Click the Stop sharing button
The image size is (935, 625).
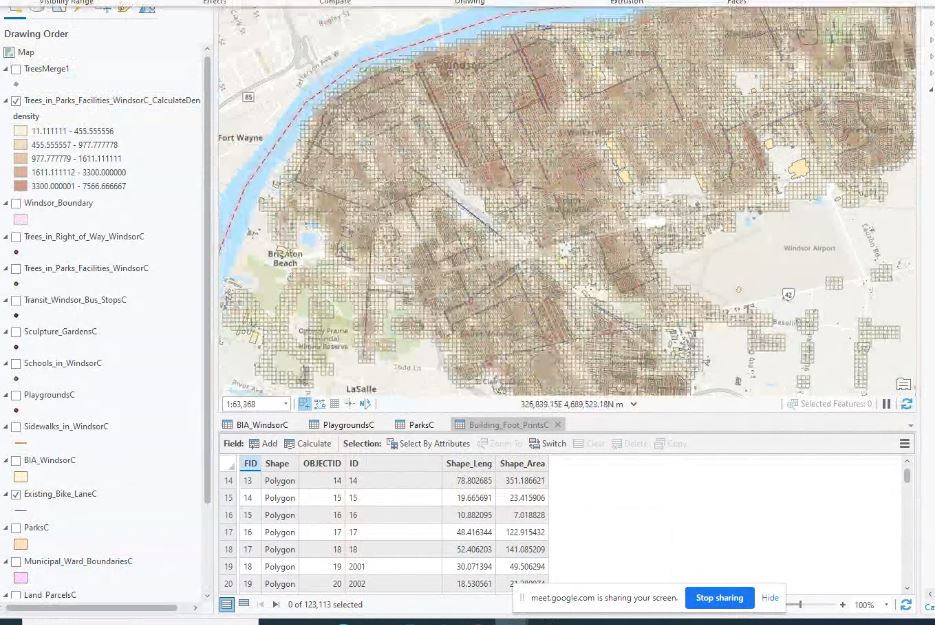coord(720,598)
